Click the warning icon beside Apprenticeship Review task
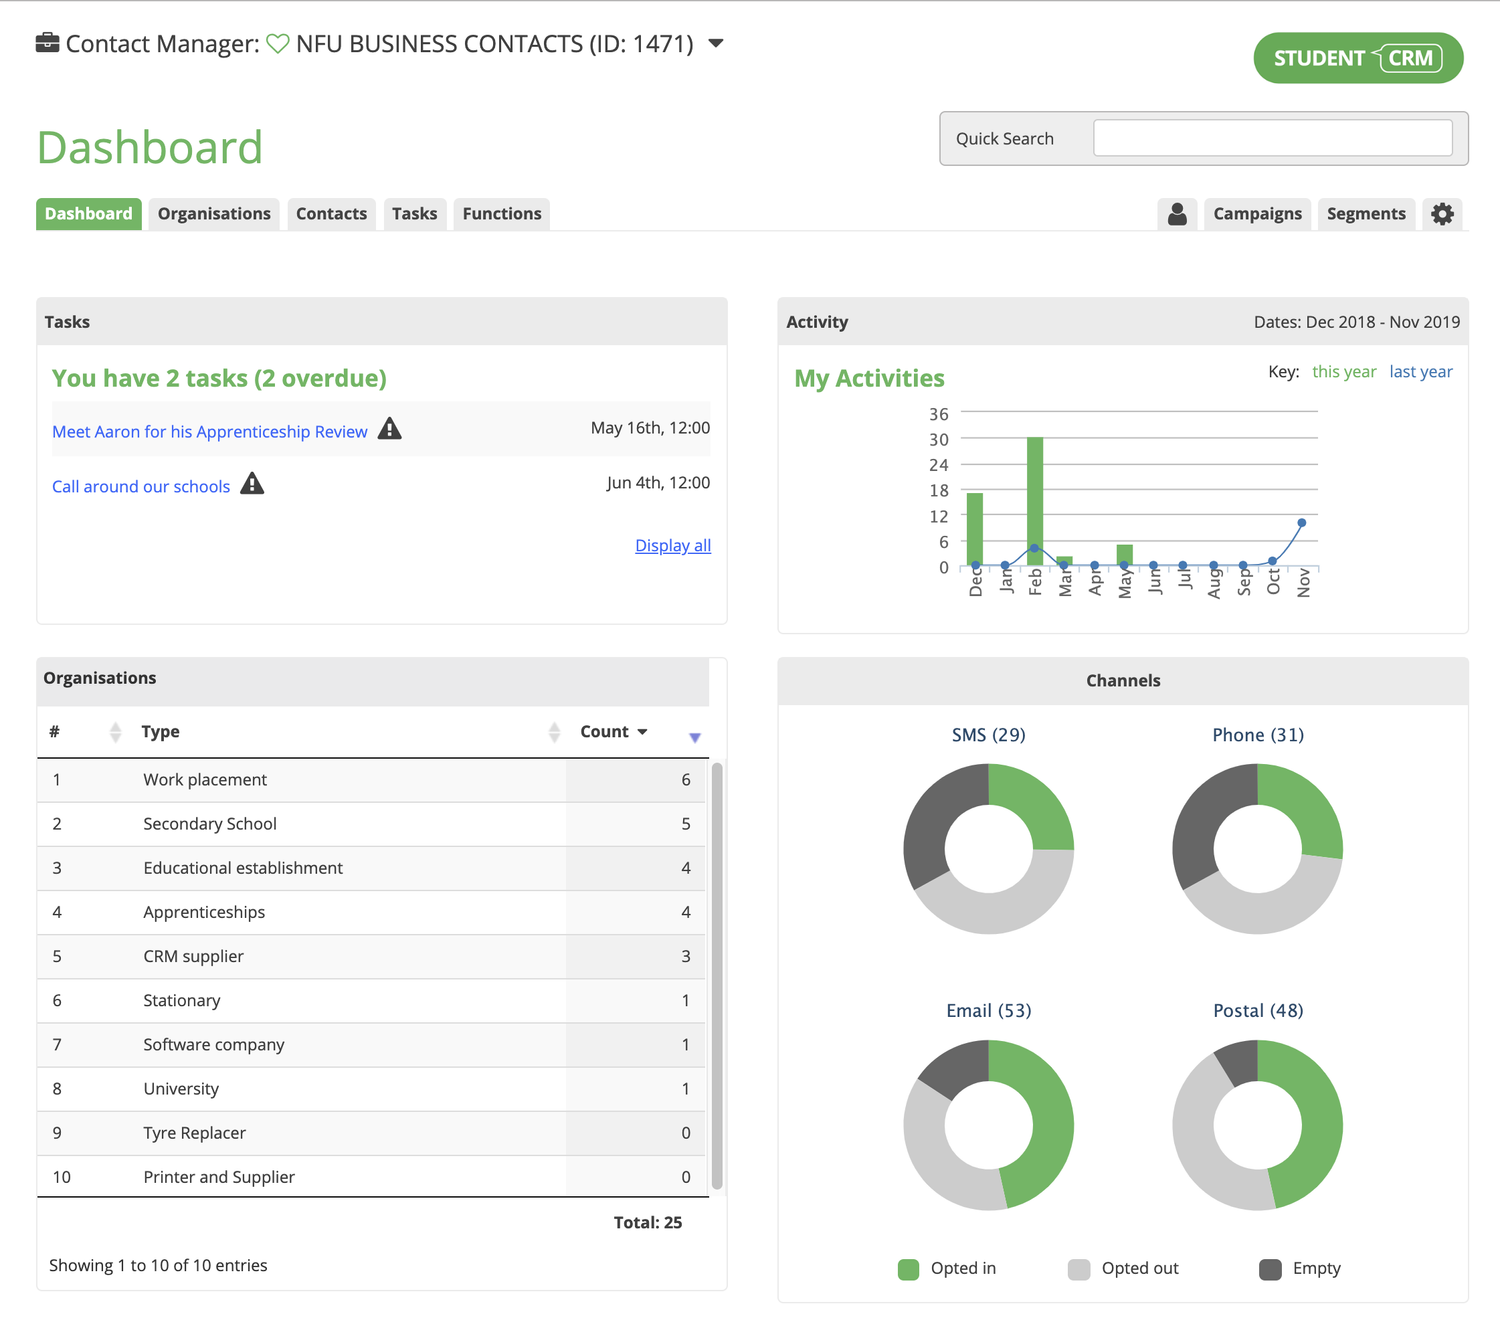The image size is (1500, 1318). pyautogui.click(x=390, y=428)
